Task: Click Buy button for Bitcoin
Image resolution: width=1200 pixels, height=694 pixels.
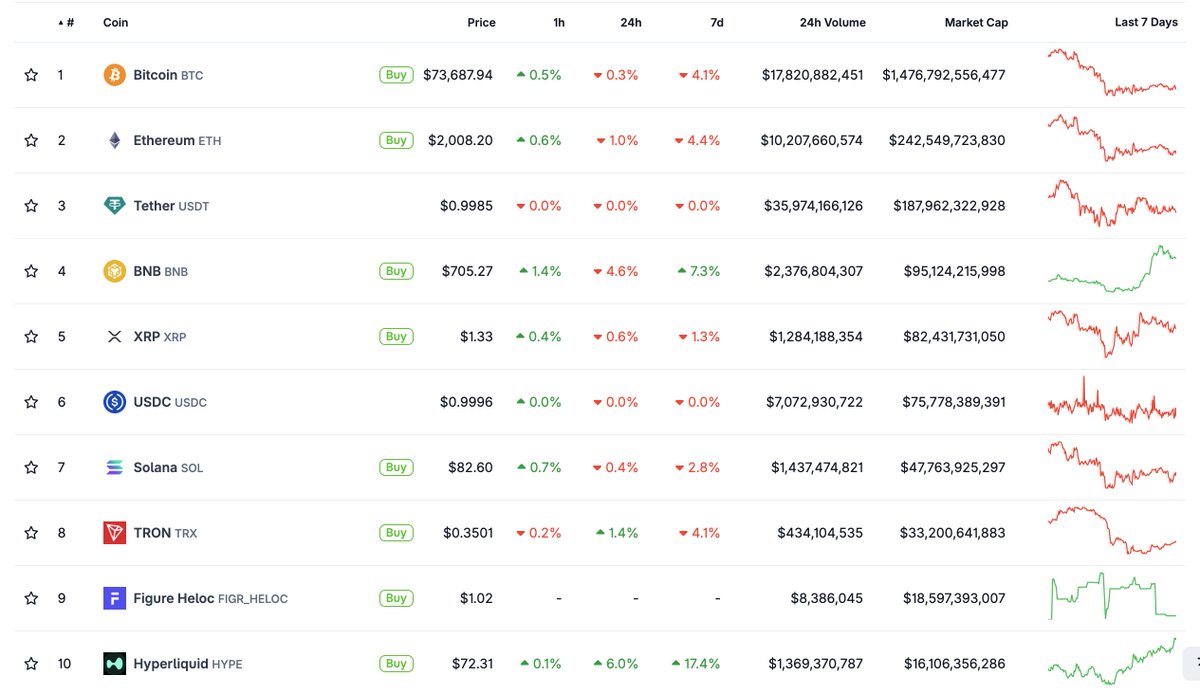Action: pyautogui.click(x=396, y=75)
